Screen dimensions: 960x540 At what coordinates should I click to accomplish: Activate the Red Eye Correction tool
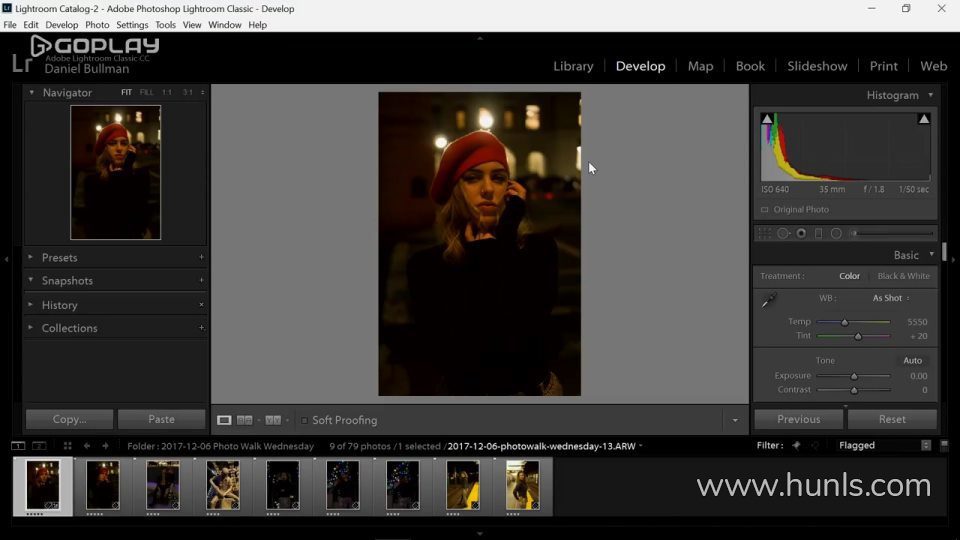(x=801, y=233)
